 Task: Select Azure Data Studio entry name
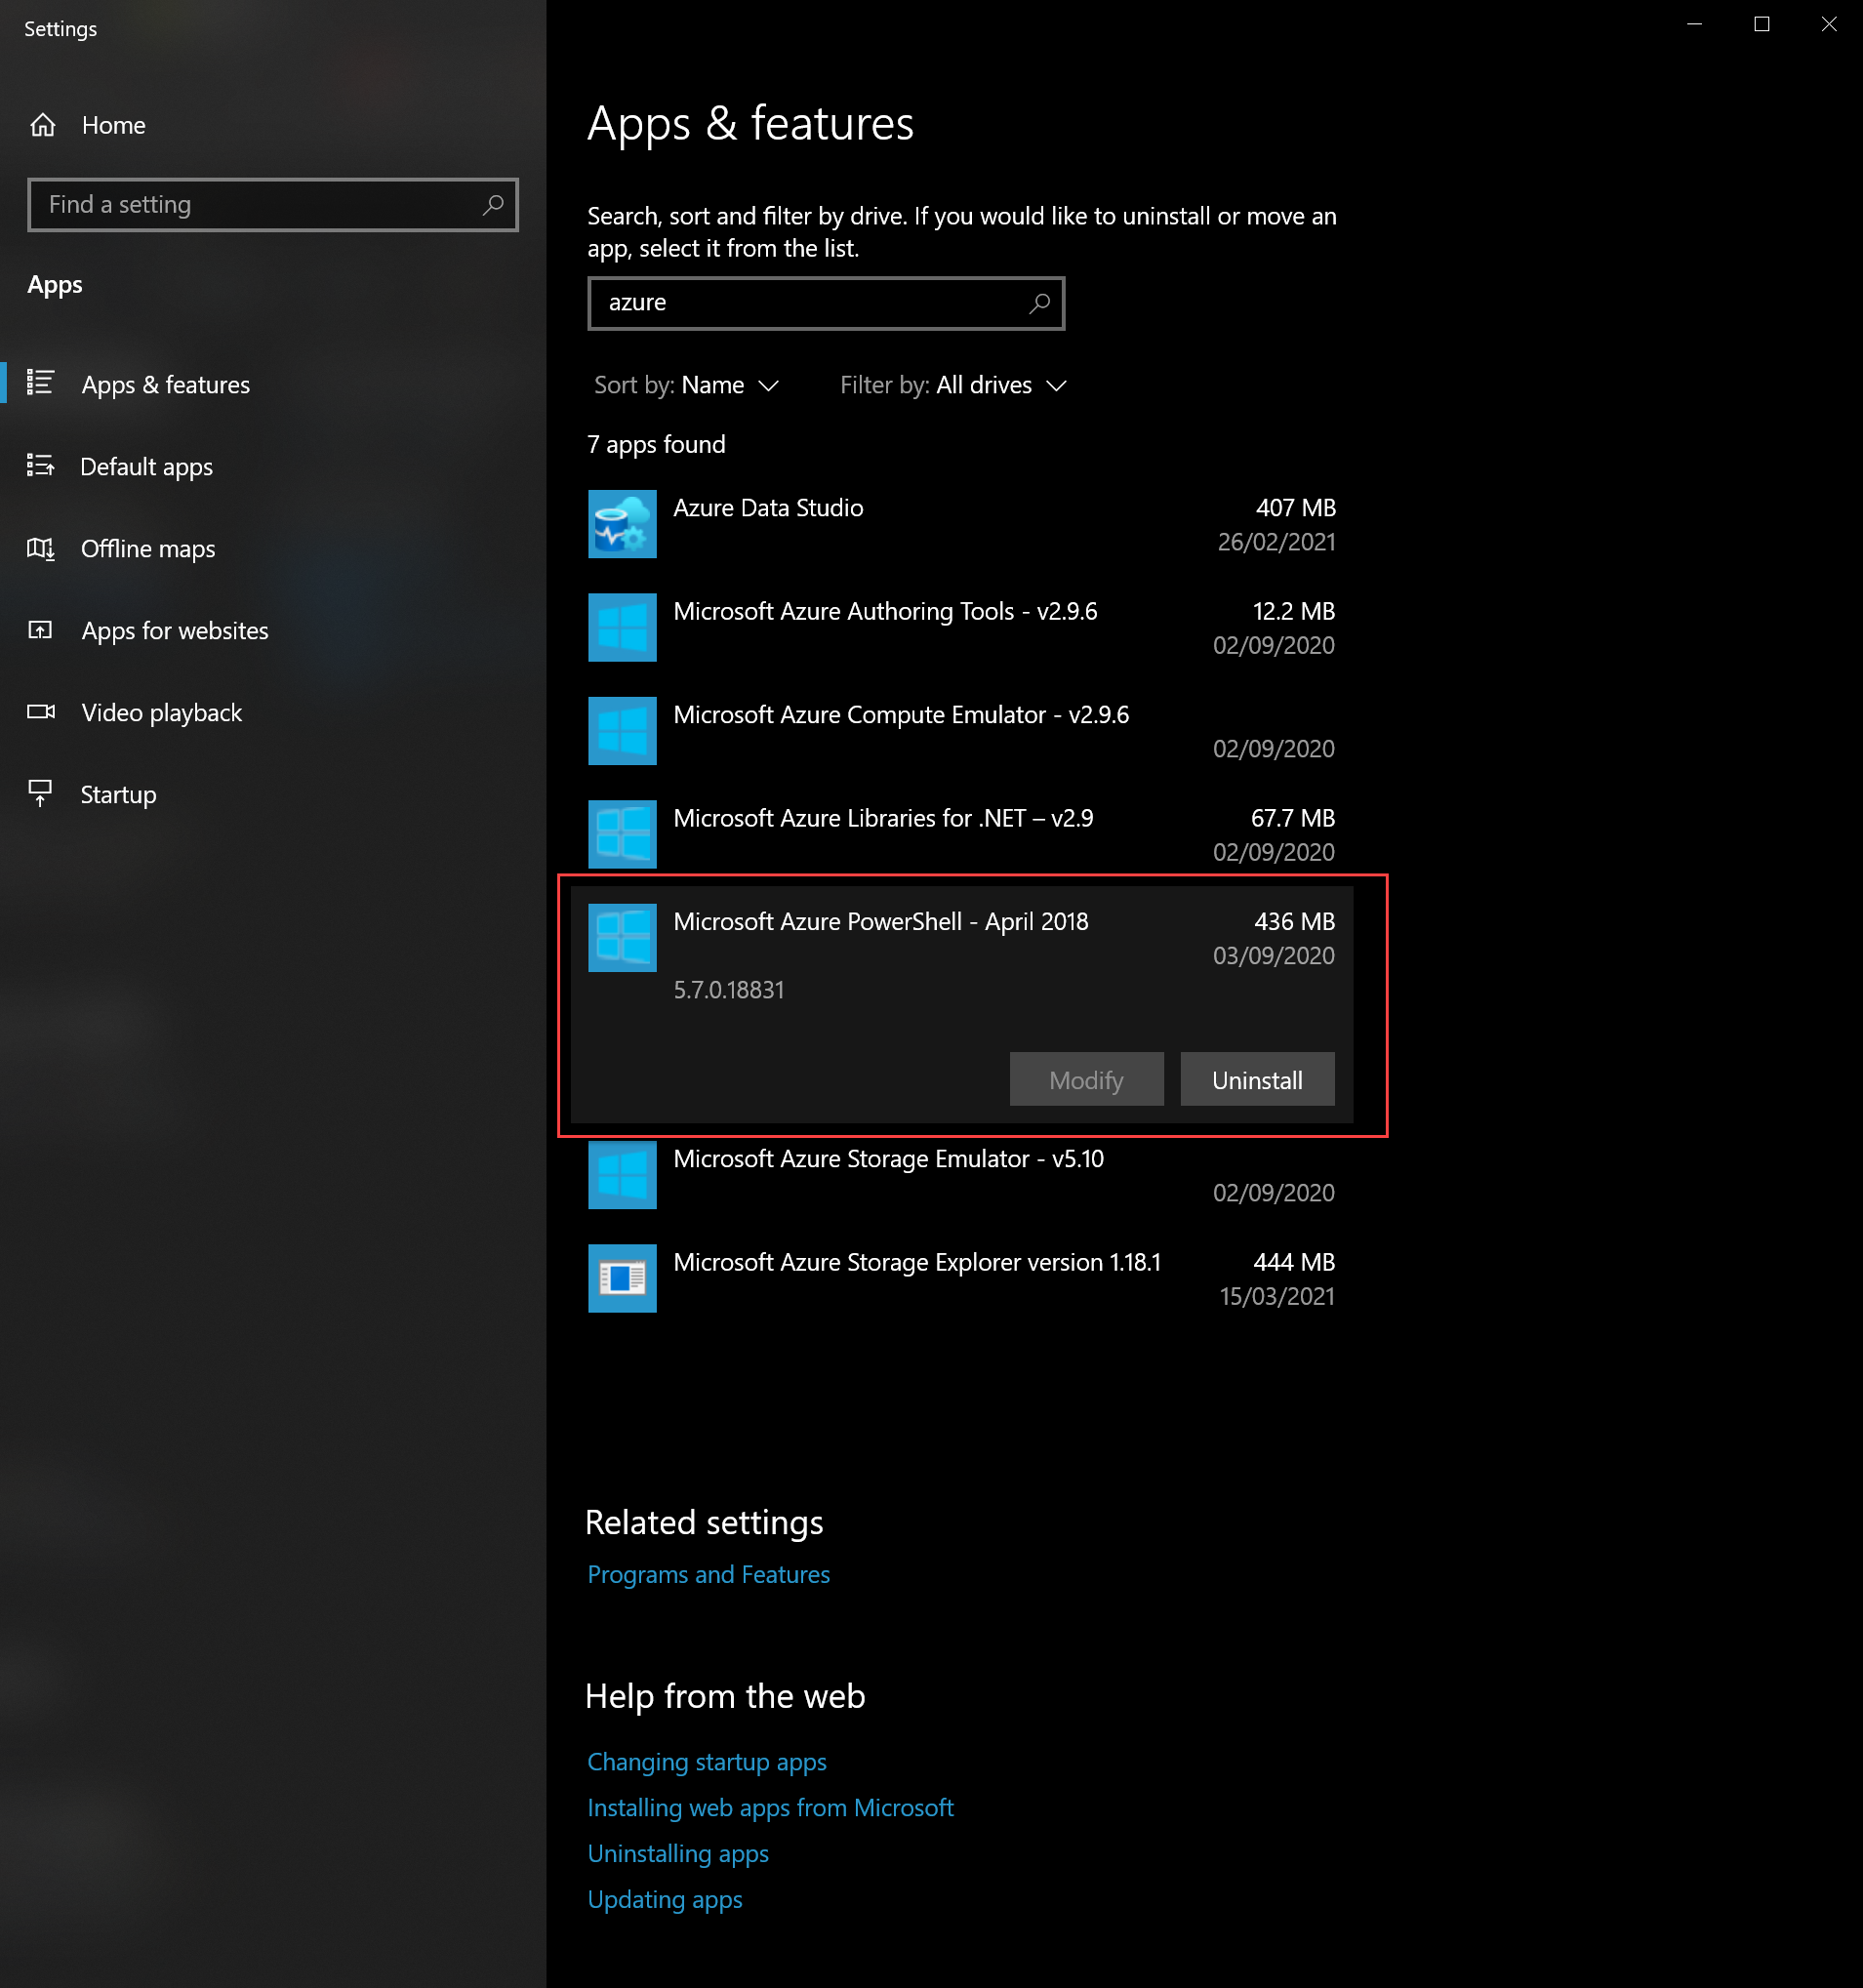[768, 507]
